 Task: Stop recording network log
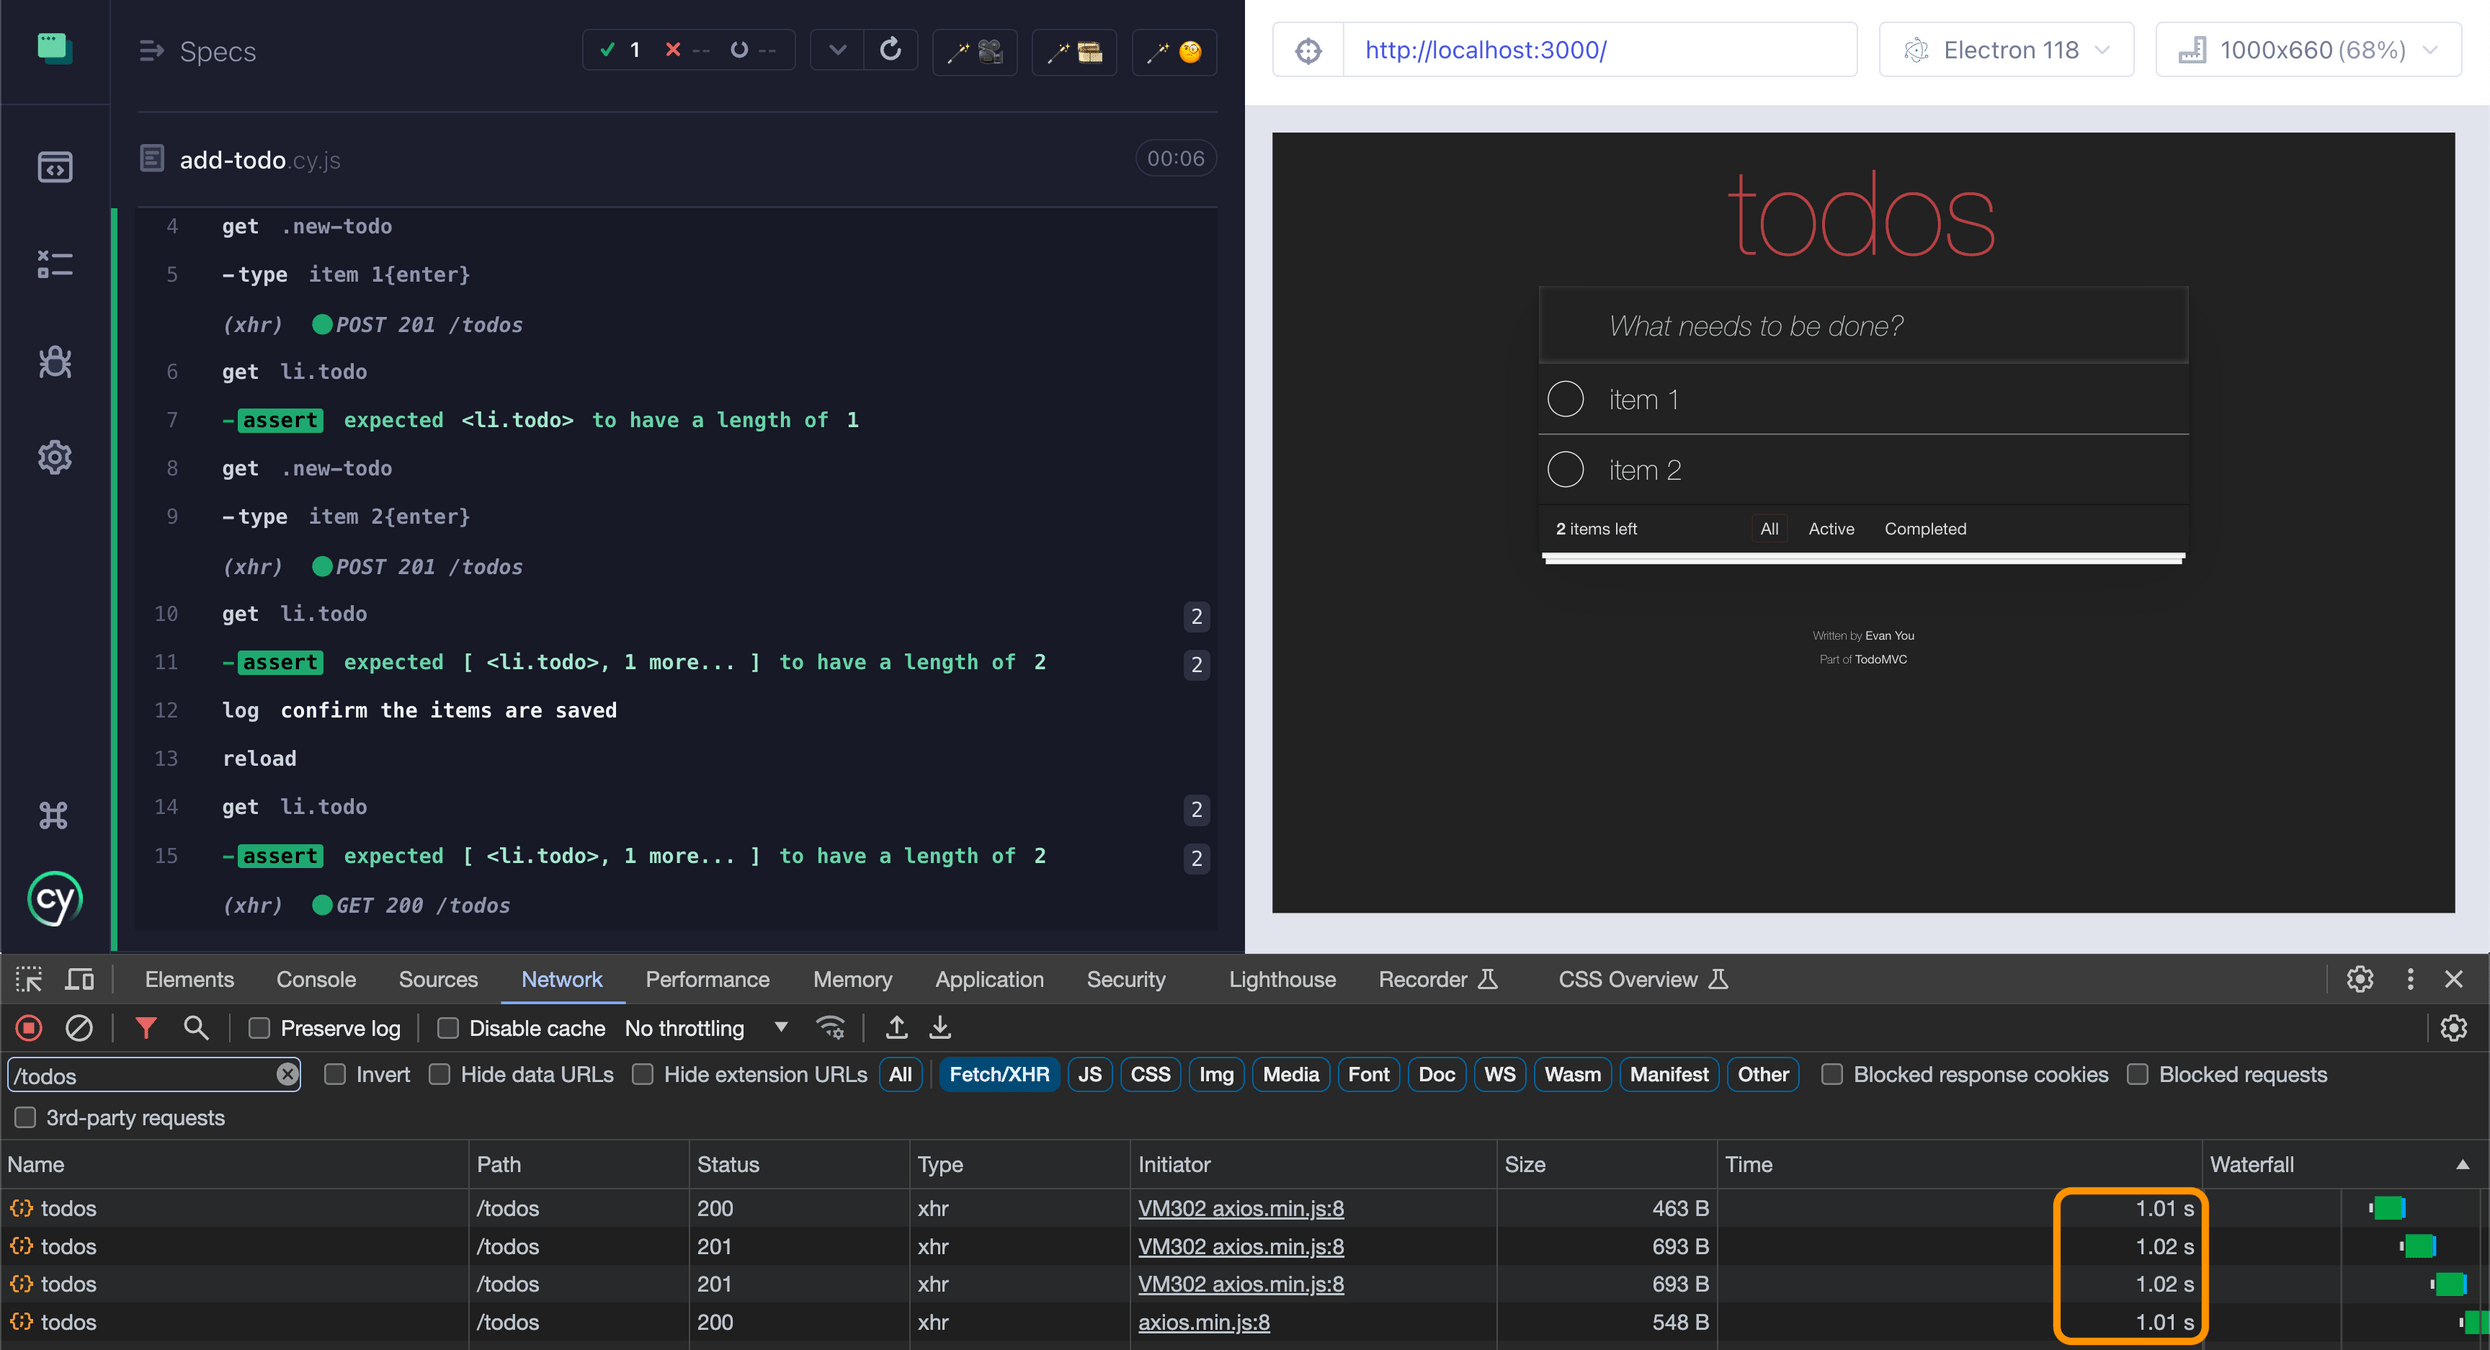pos(29,1028)
